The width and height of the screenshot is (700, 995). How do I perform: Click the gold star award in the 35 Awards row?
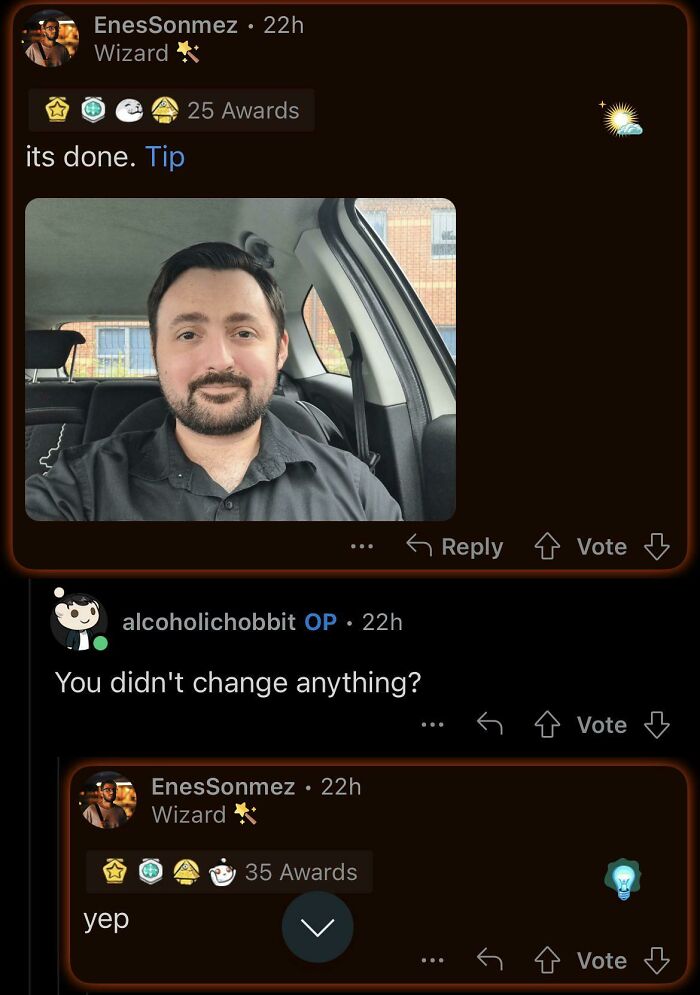tap(114, 872)
